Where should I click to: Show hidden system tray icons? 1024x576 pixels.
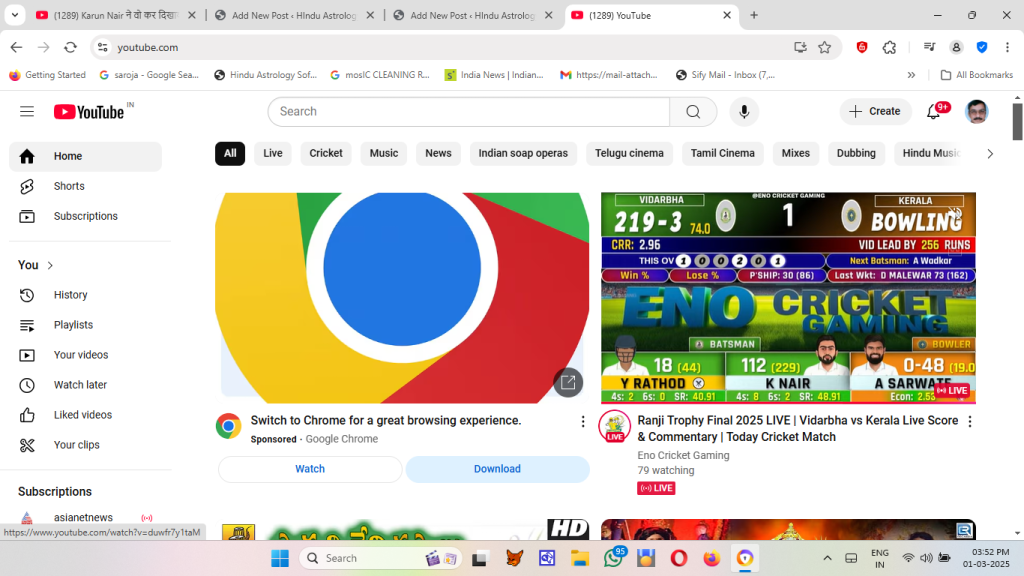click(x=827, y=558)
